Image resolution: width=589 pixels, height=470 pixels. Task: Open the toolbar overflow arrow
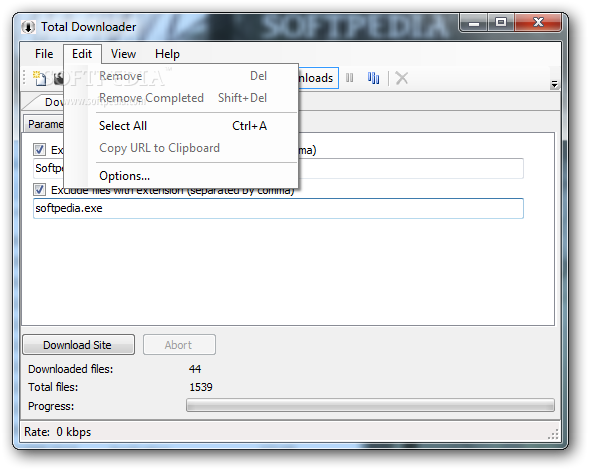pyautogui.click(x=554, y=84)
